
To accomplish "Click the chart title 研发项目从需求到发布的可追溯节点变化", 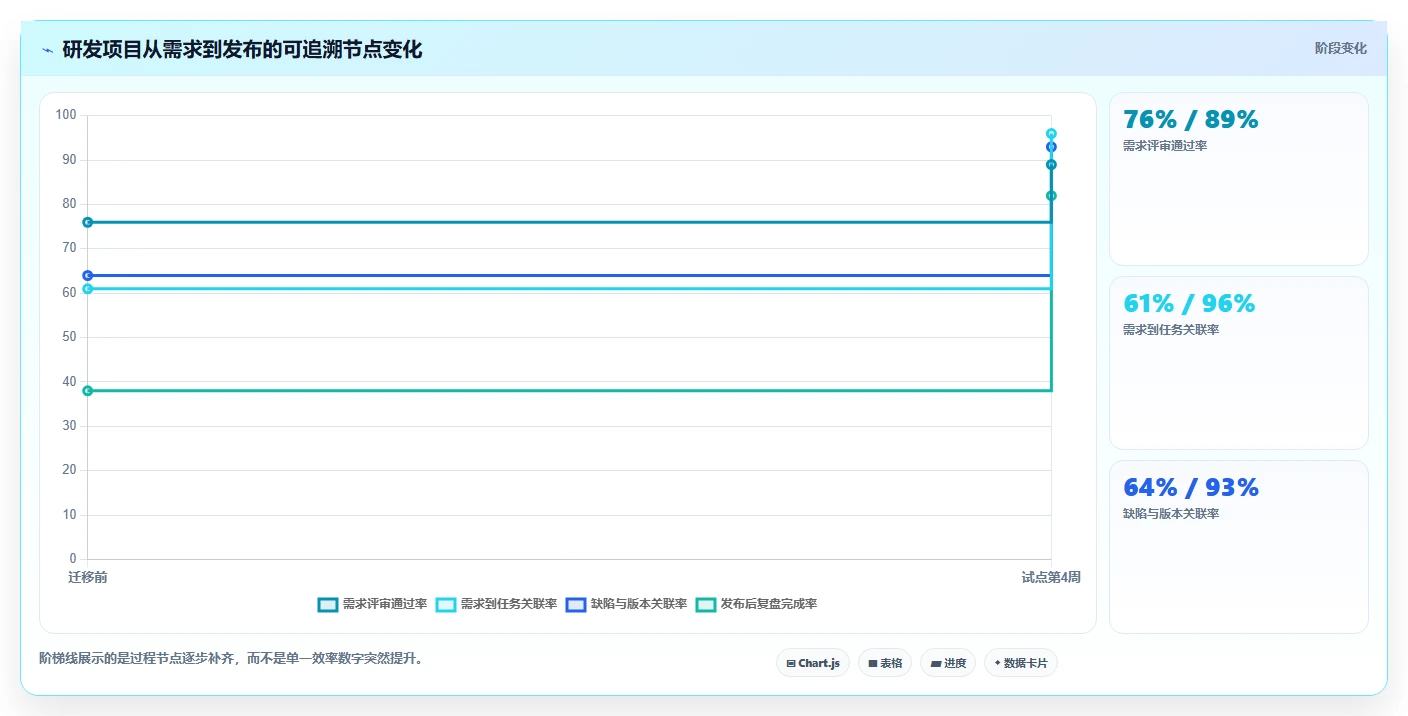I will [x=242, y=50].
